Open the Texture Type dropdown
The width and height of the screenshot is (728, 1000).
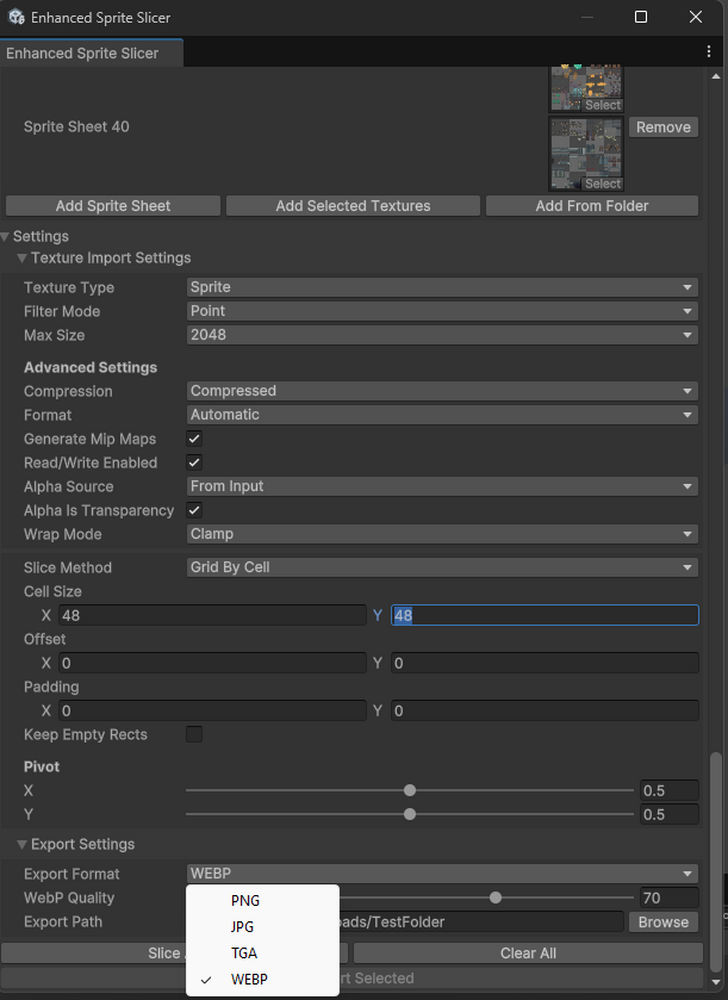(x=440, y=287)
